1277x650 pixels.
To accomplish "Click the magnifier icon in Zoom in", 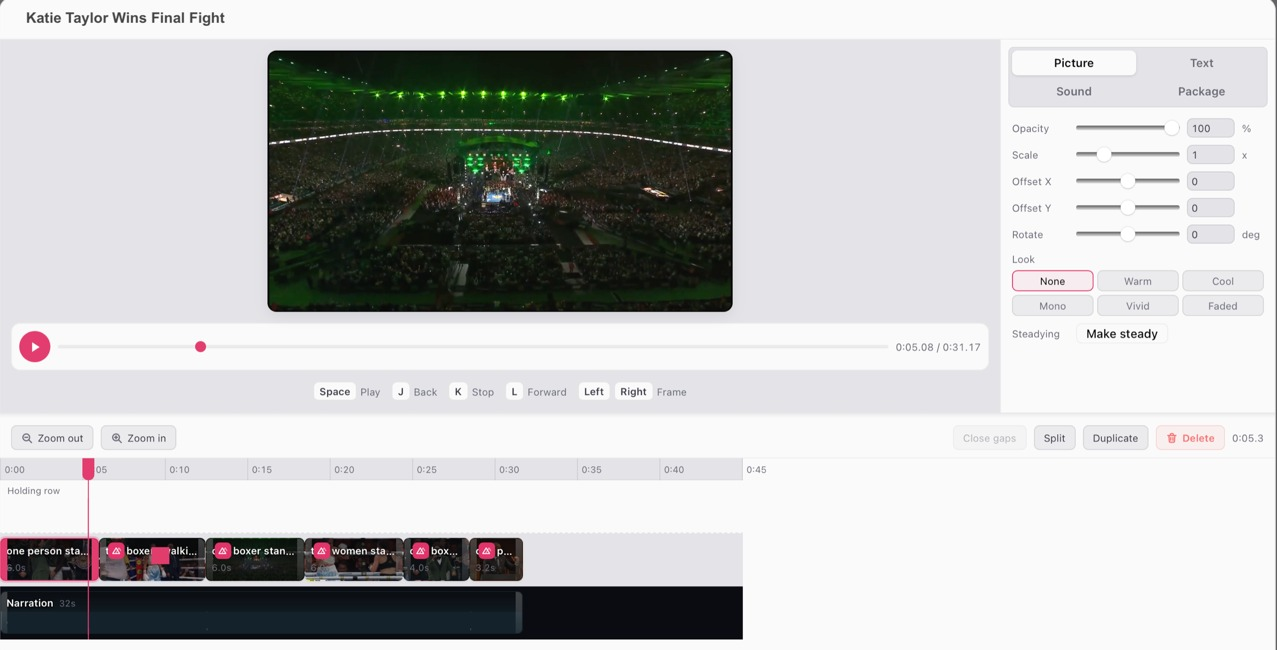I will coord(117,438).
